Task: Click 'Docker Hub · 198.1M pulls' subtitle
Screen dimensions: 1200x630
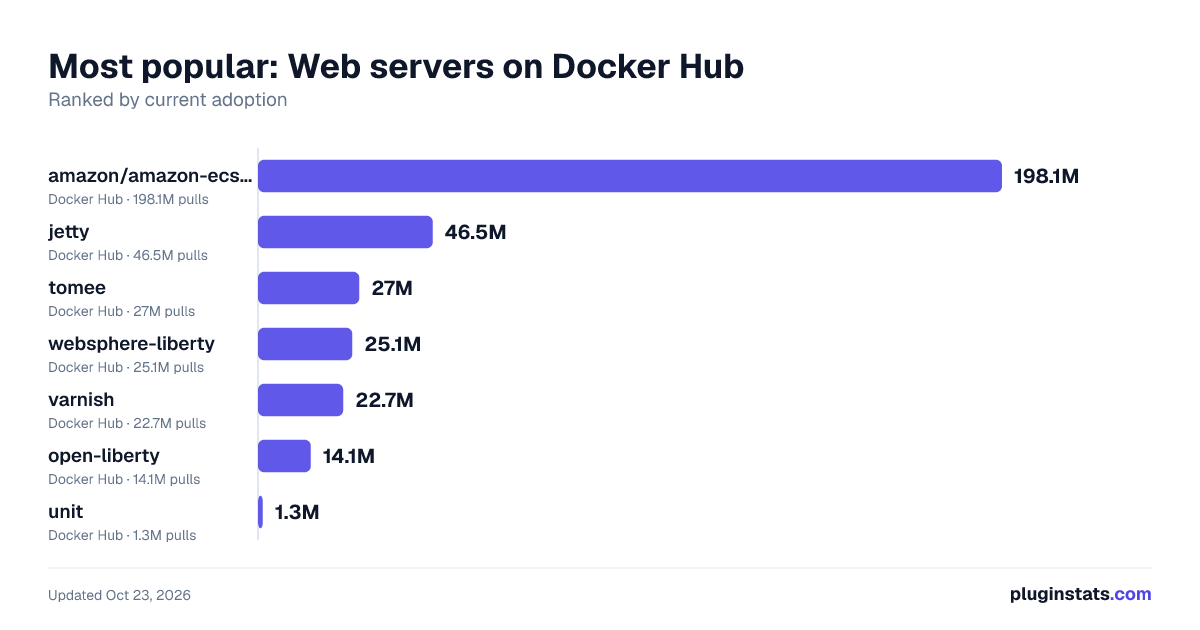Action: pyautogui.click(x=128, y=199)
